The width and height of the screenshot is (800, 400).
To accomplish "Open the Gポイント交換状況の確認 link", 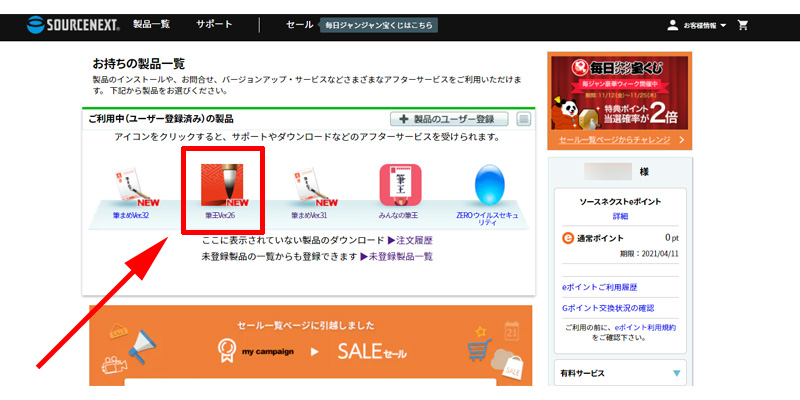I will [x=608, y=308].
